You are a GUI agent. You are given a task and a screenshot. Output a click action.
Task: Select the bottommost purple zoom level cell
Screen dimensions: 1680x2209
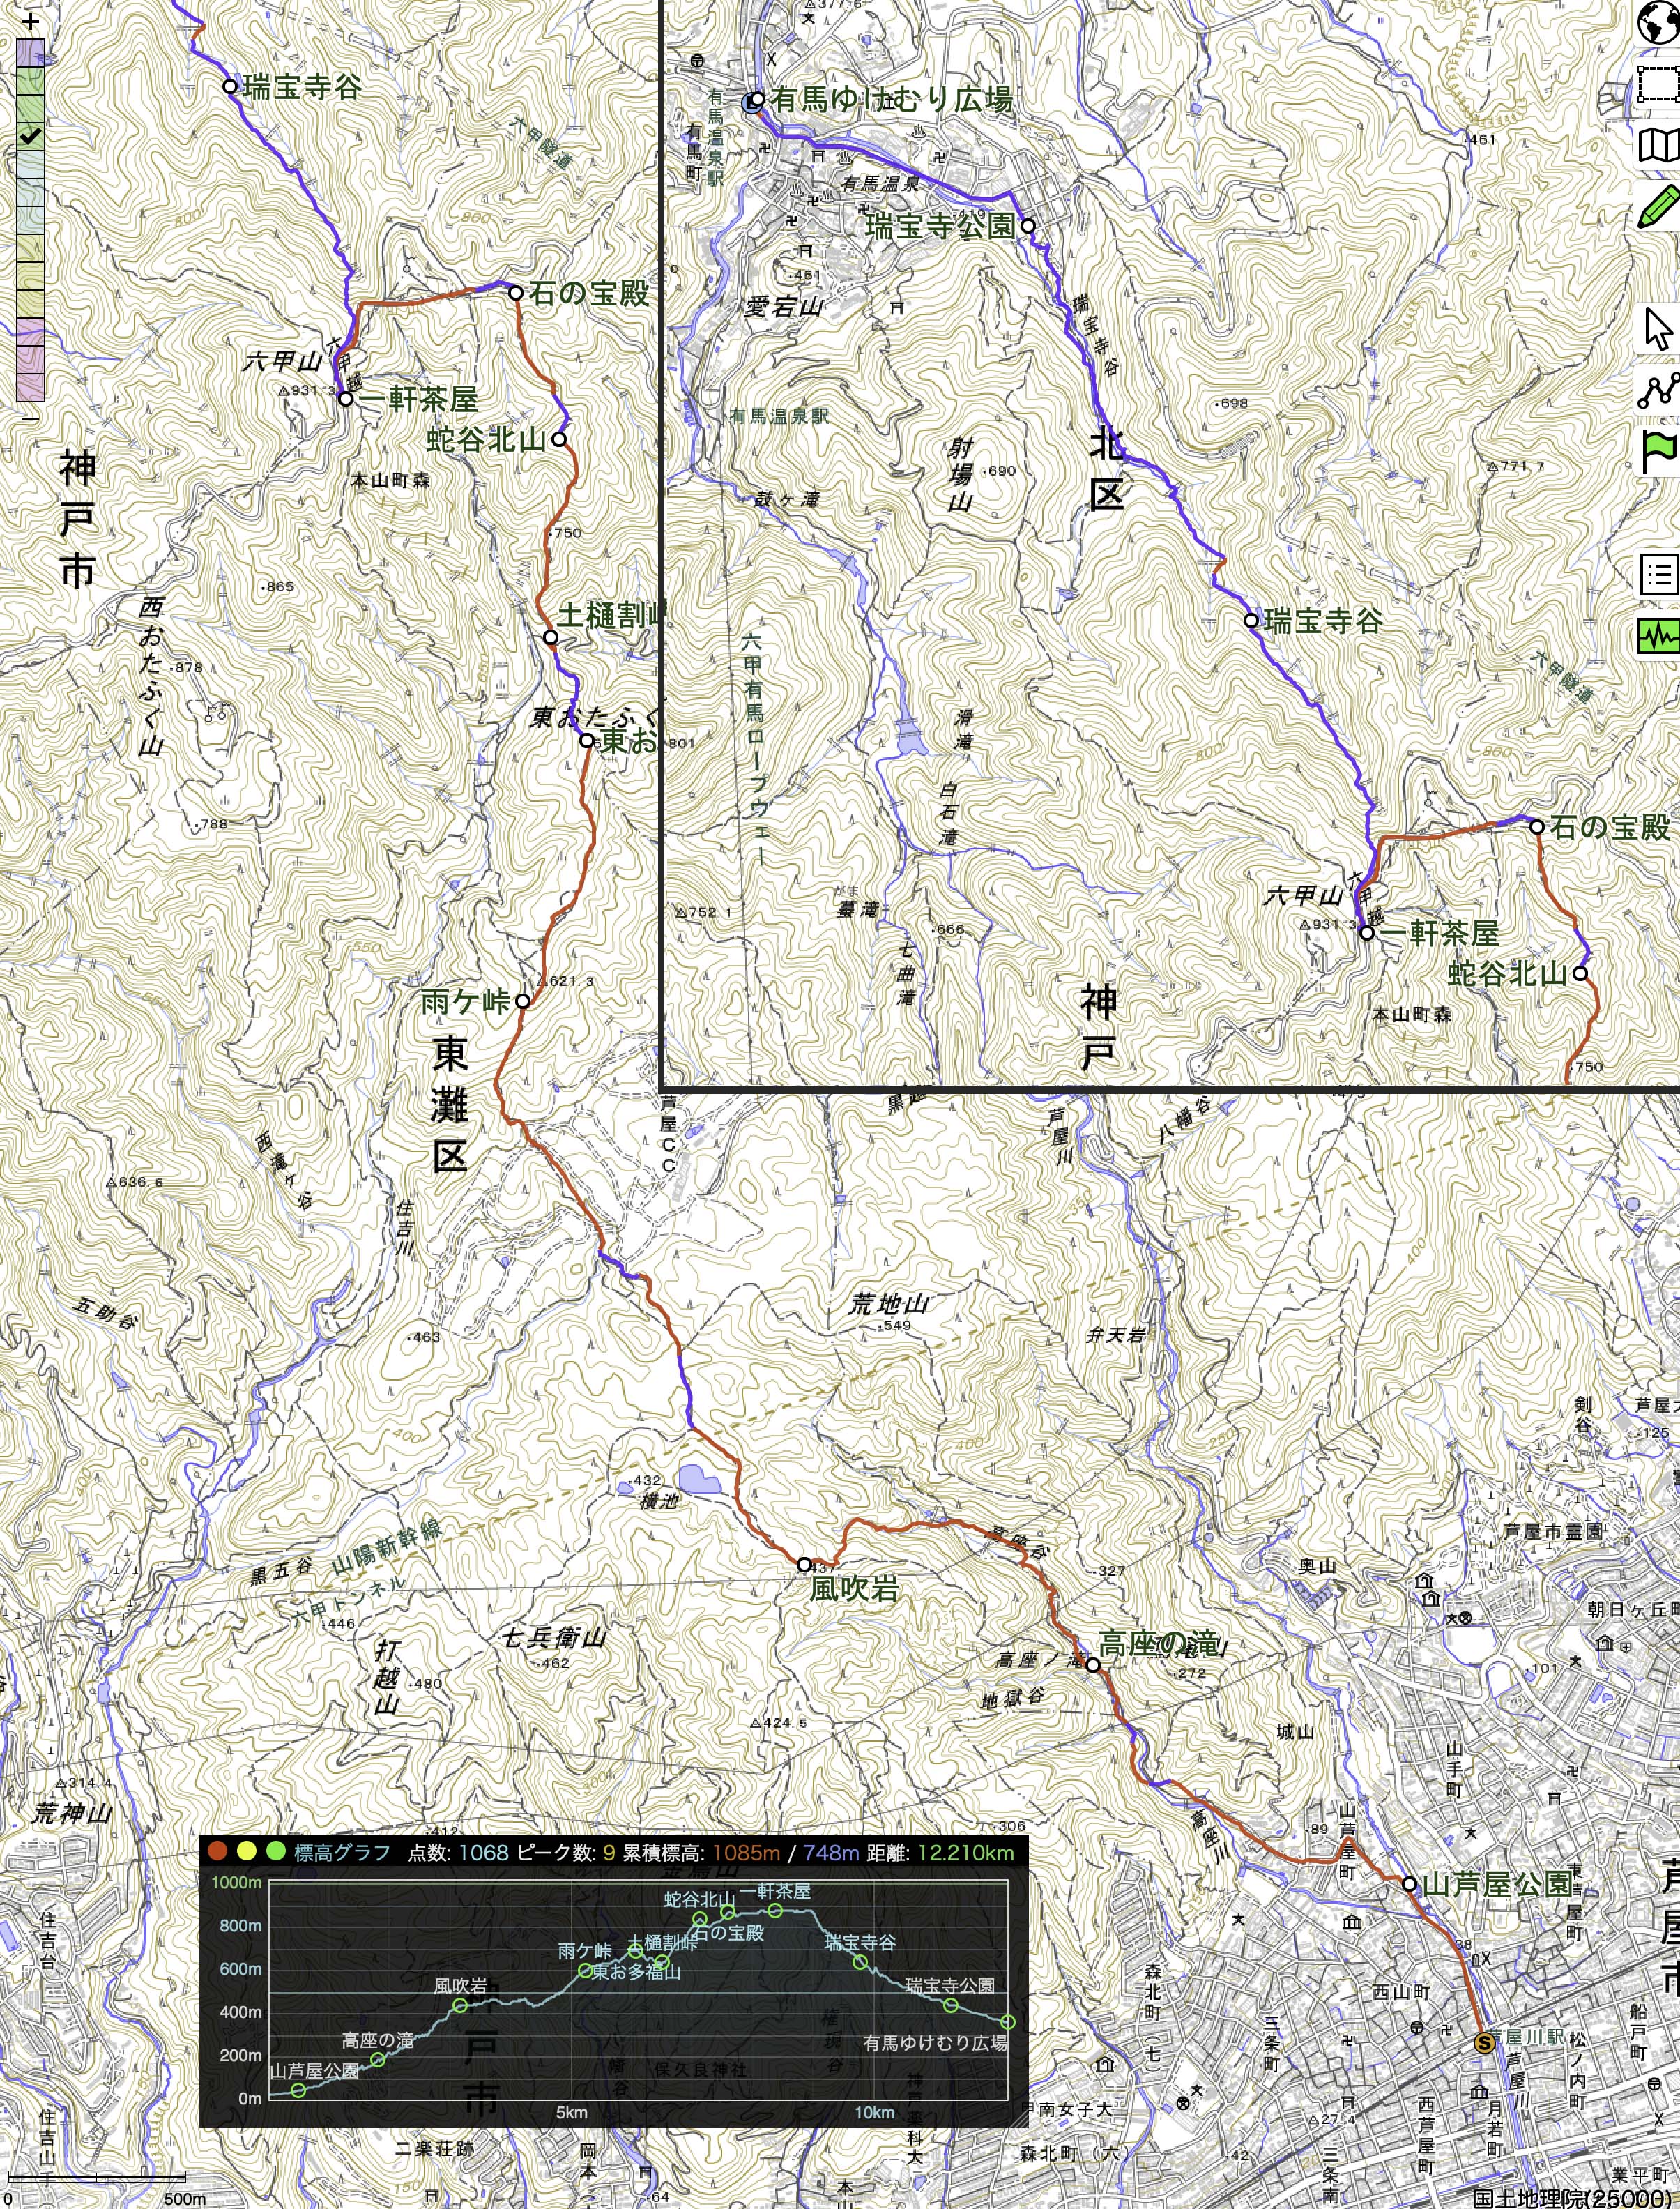(x=31, y=388)
